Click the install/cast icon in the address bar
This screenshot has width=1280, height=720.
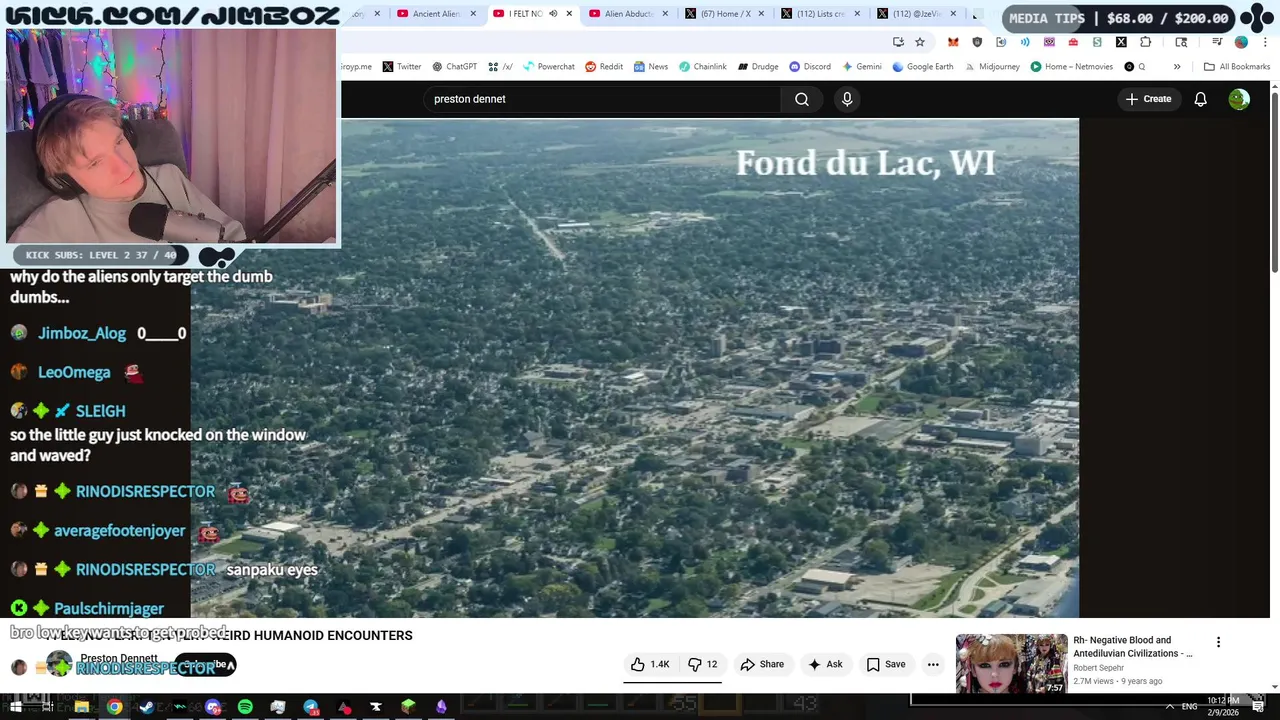point(898,42)
